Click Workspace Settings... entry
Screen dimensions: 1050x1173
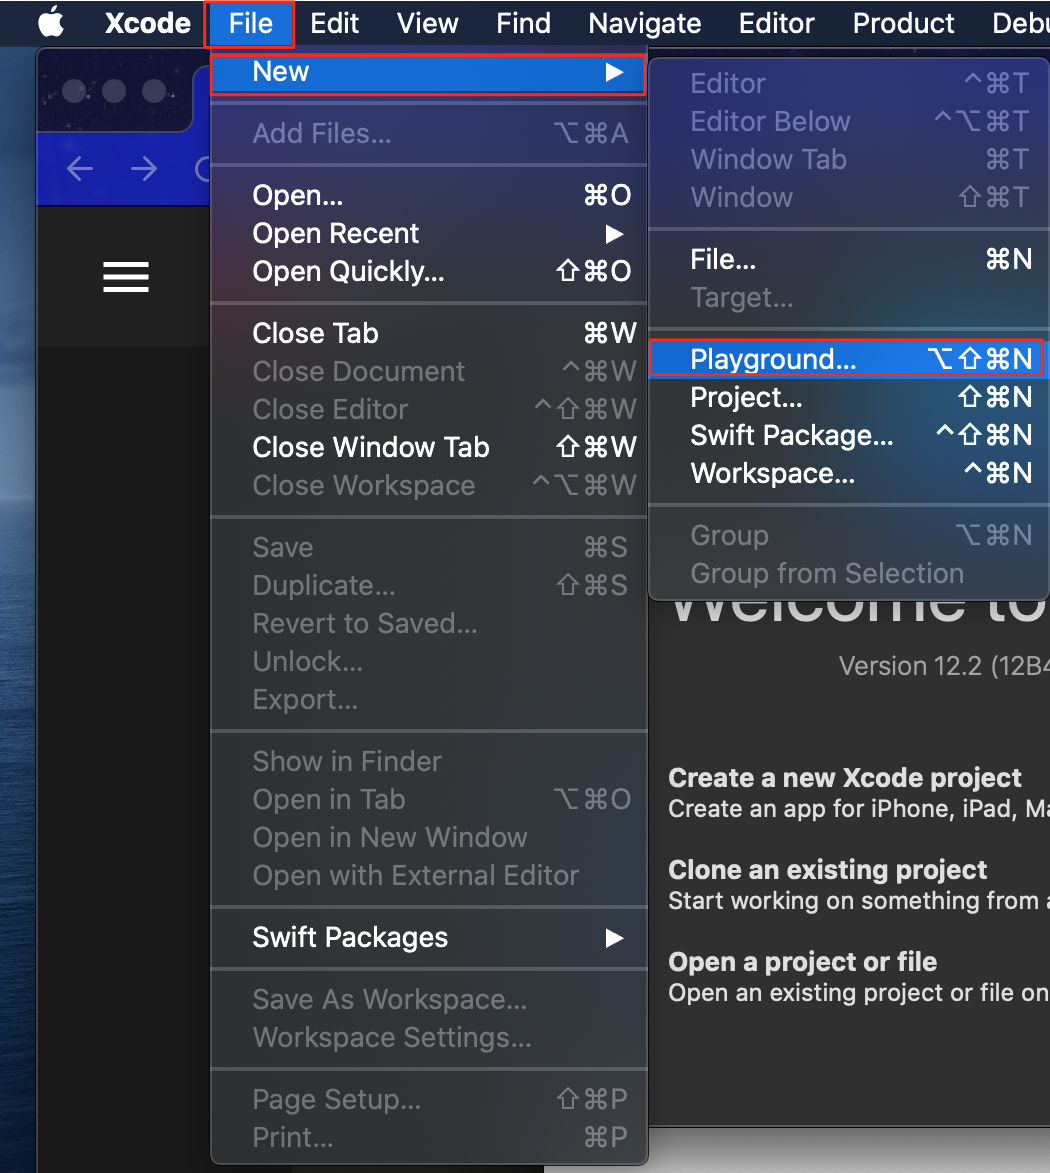[429, 1038]
